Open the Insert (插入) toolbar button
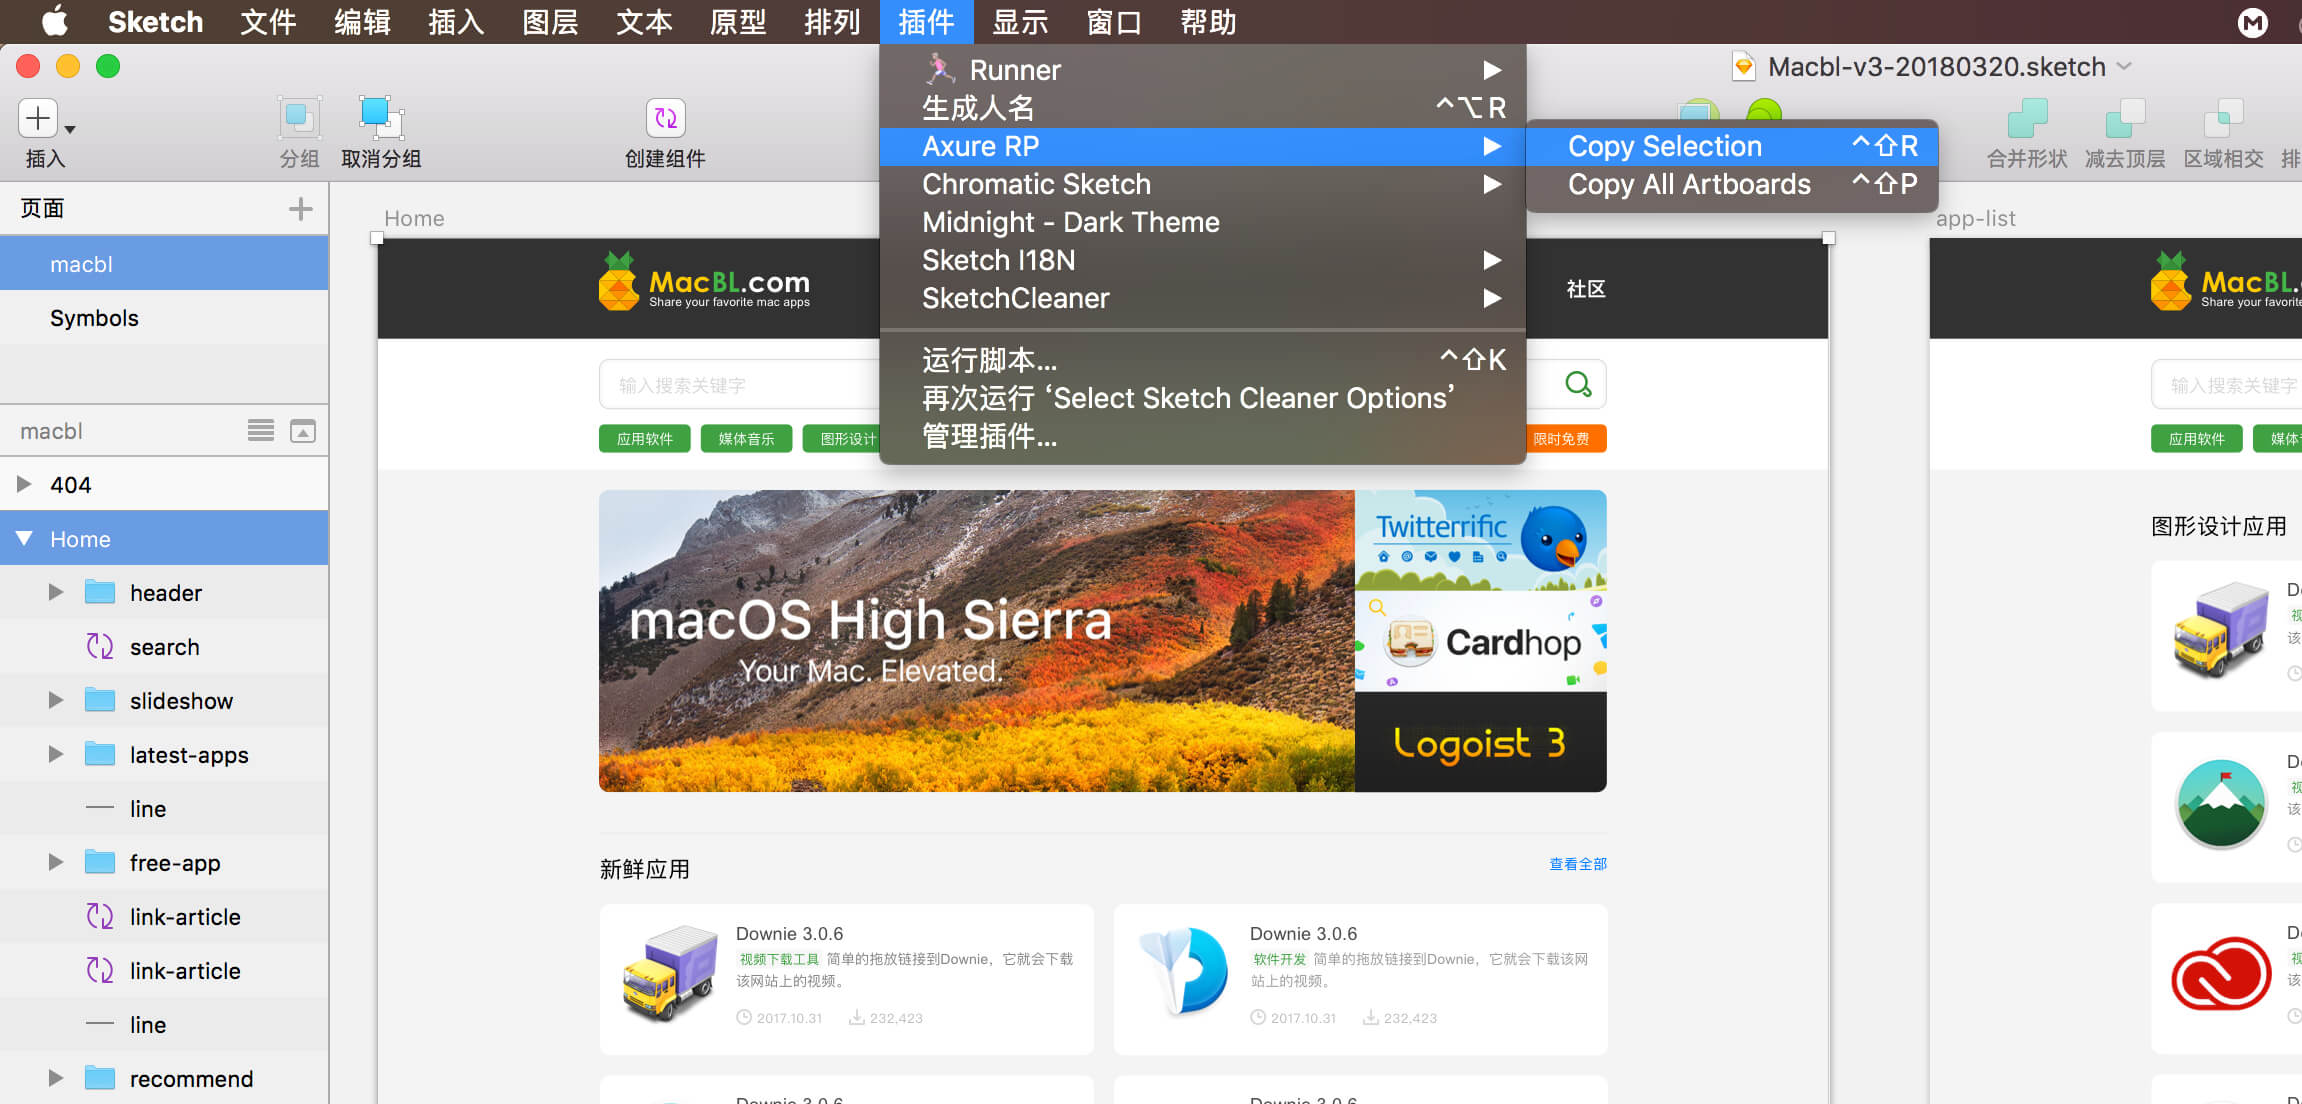Viewport: 2302px width, 1104px height. coord(38,118)
